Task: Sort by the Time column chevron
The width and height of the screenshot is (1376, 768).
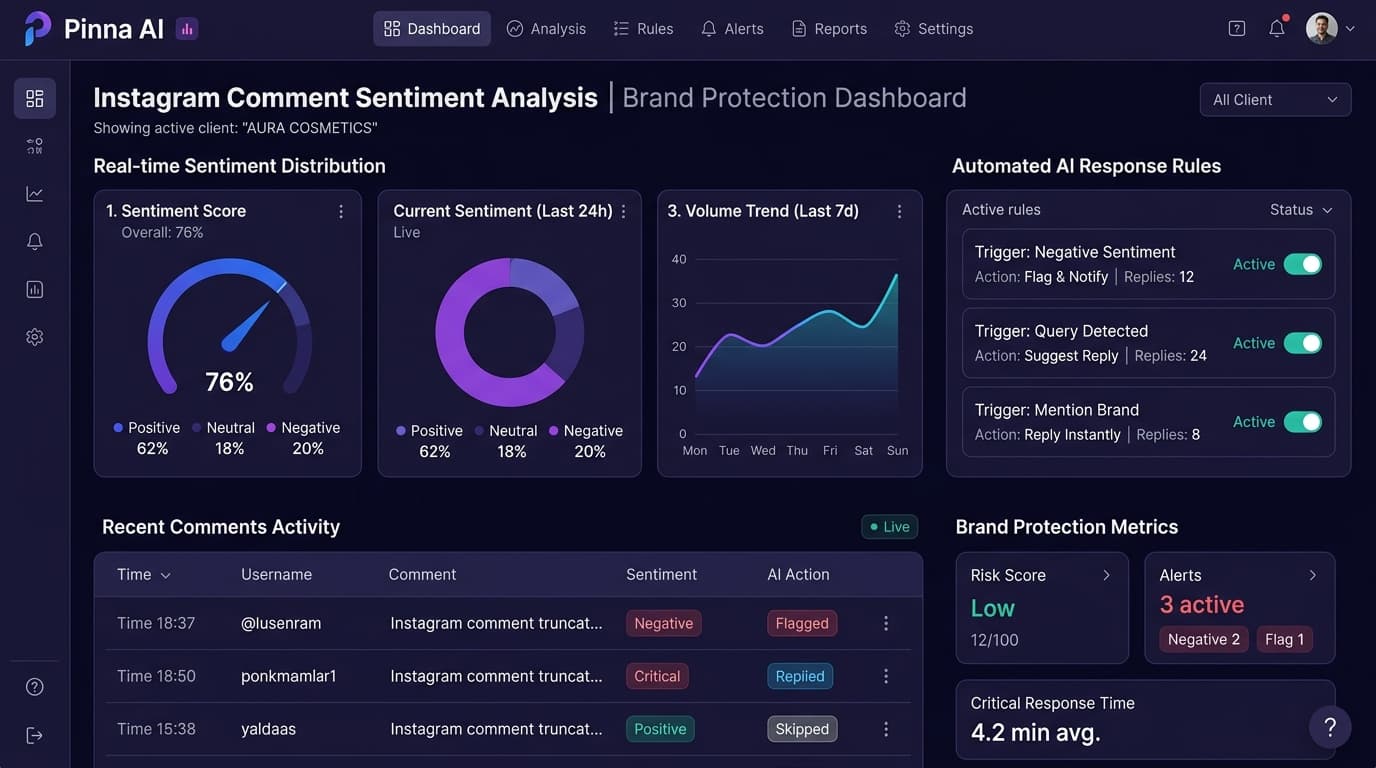Action: 166,575
